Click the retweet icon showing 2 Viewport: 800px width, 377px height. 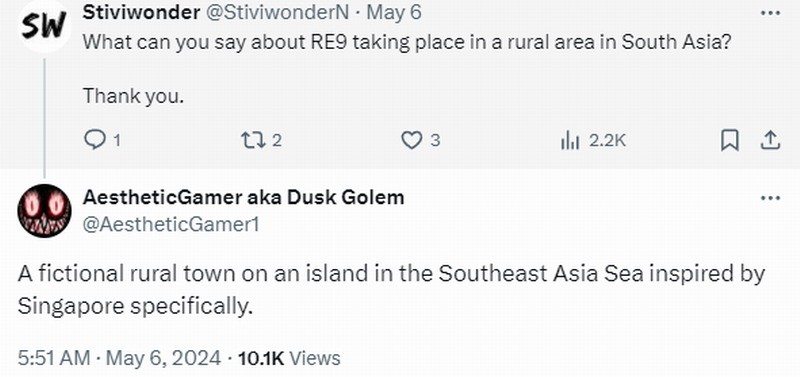[253, 140]
